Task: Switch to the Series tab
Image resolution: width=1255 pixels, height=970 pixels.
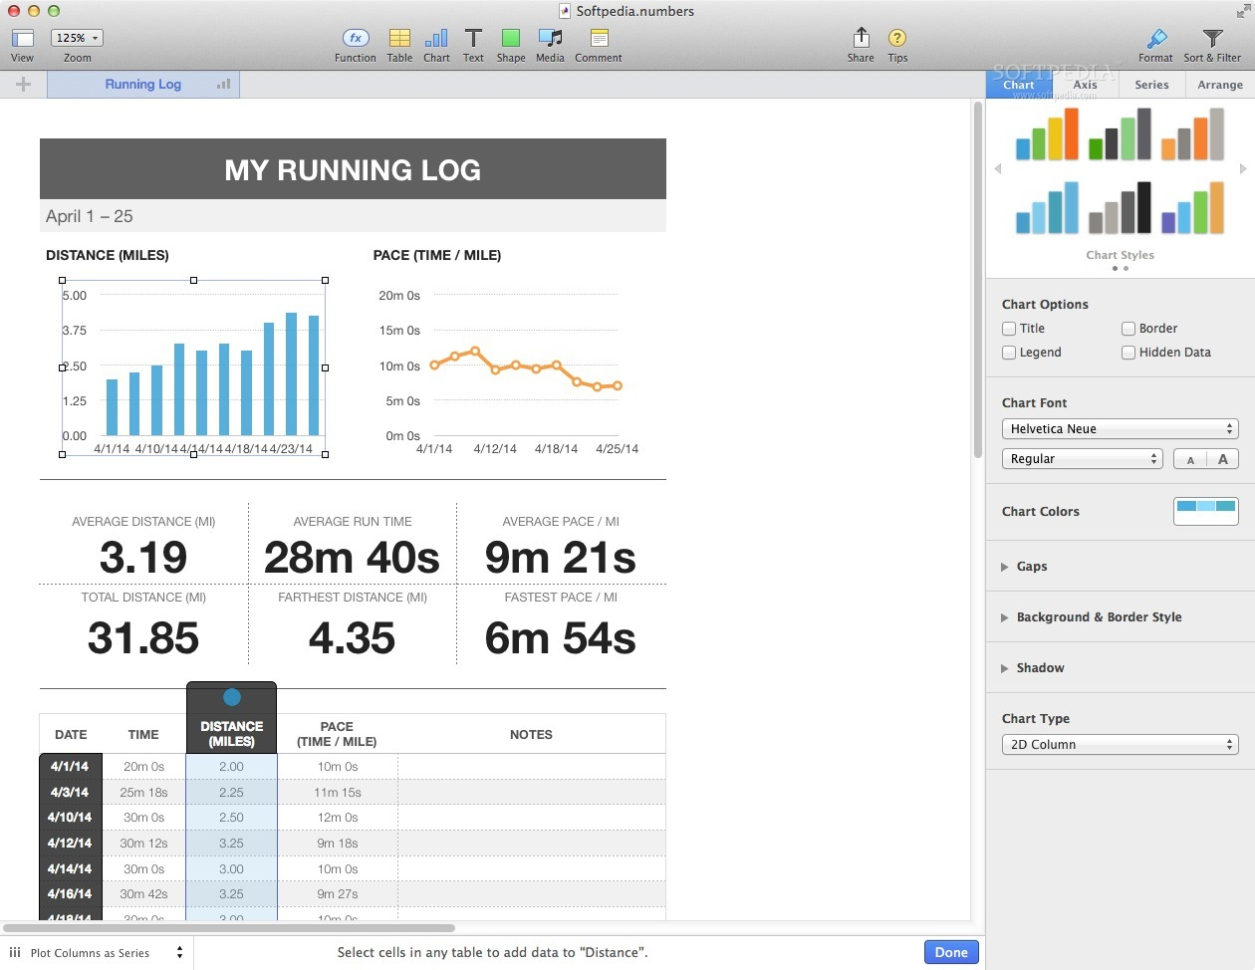Action: point(1151,85)
